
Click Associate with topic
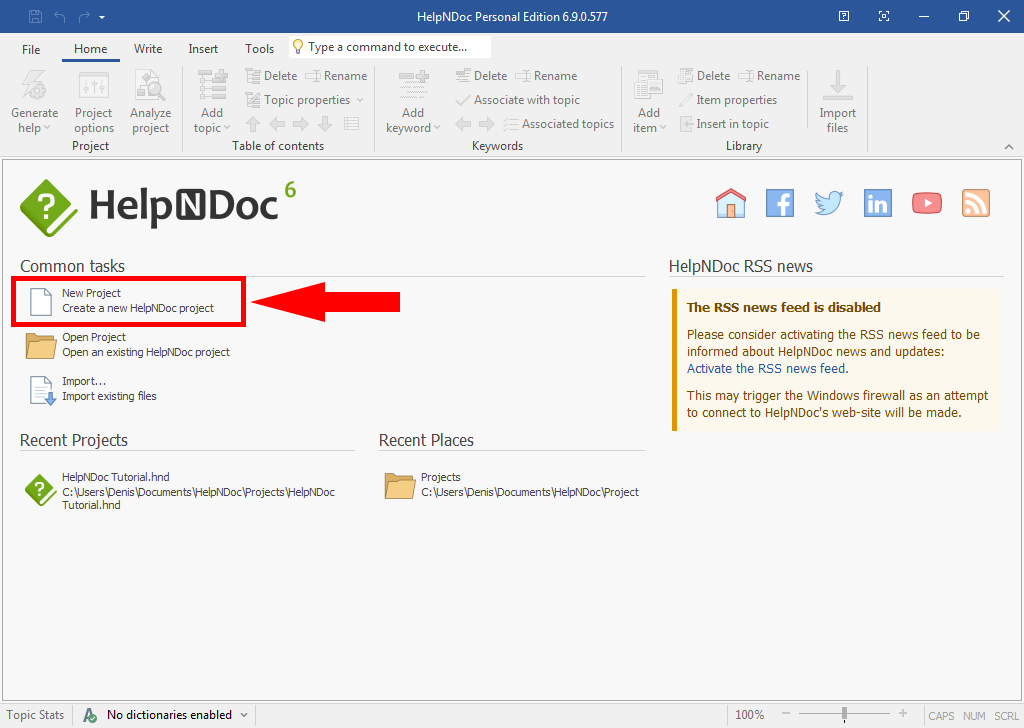[517, 100]
